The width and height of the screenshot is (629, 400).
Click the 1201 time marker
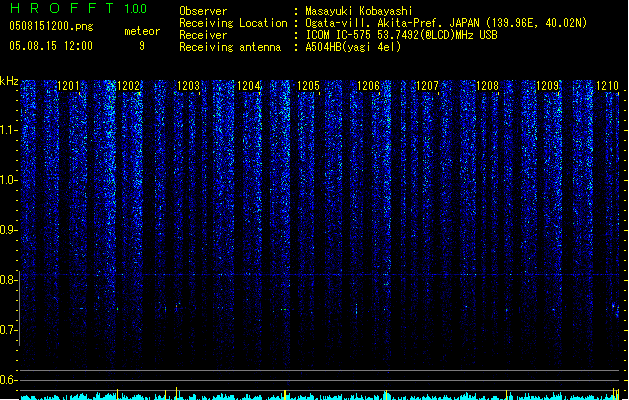68,86
